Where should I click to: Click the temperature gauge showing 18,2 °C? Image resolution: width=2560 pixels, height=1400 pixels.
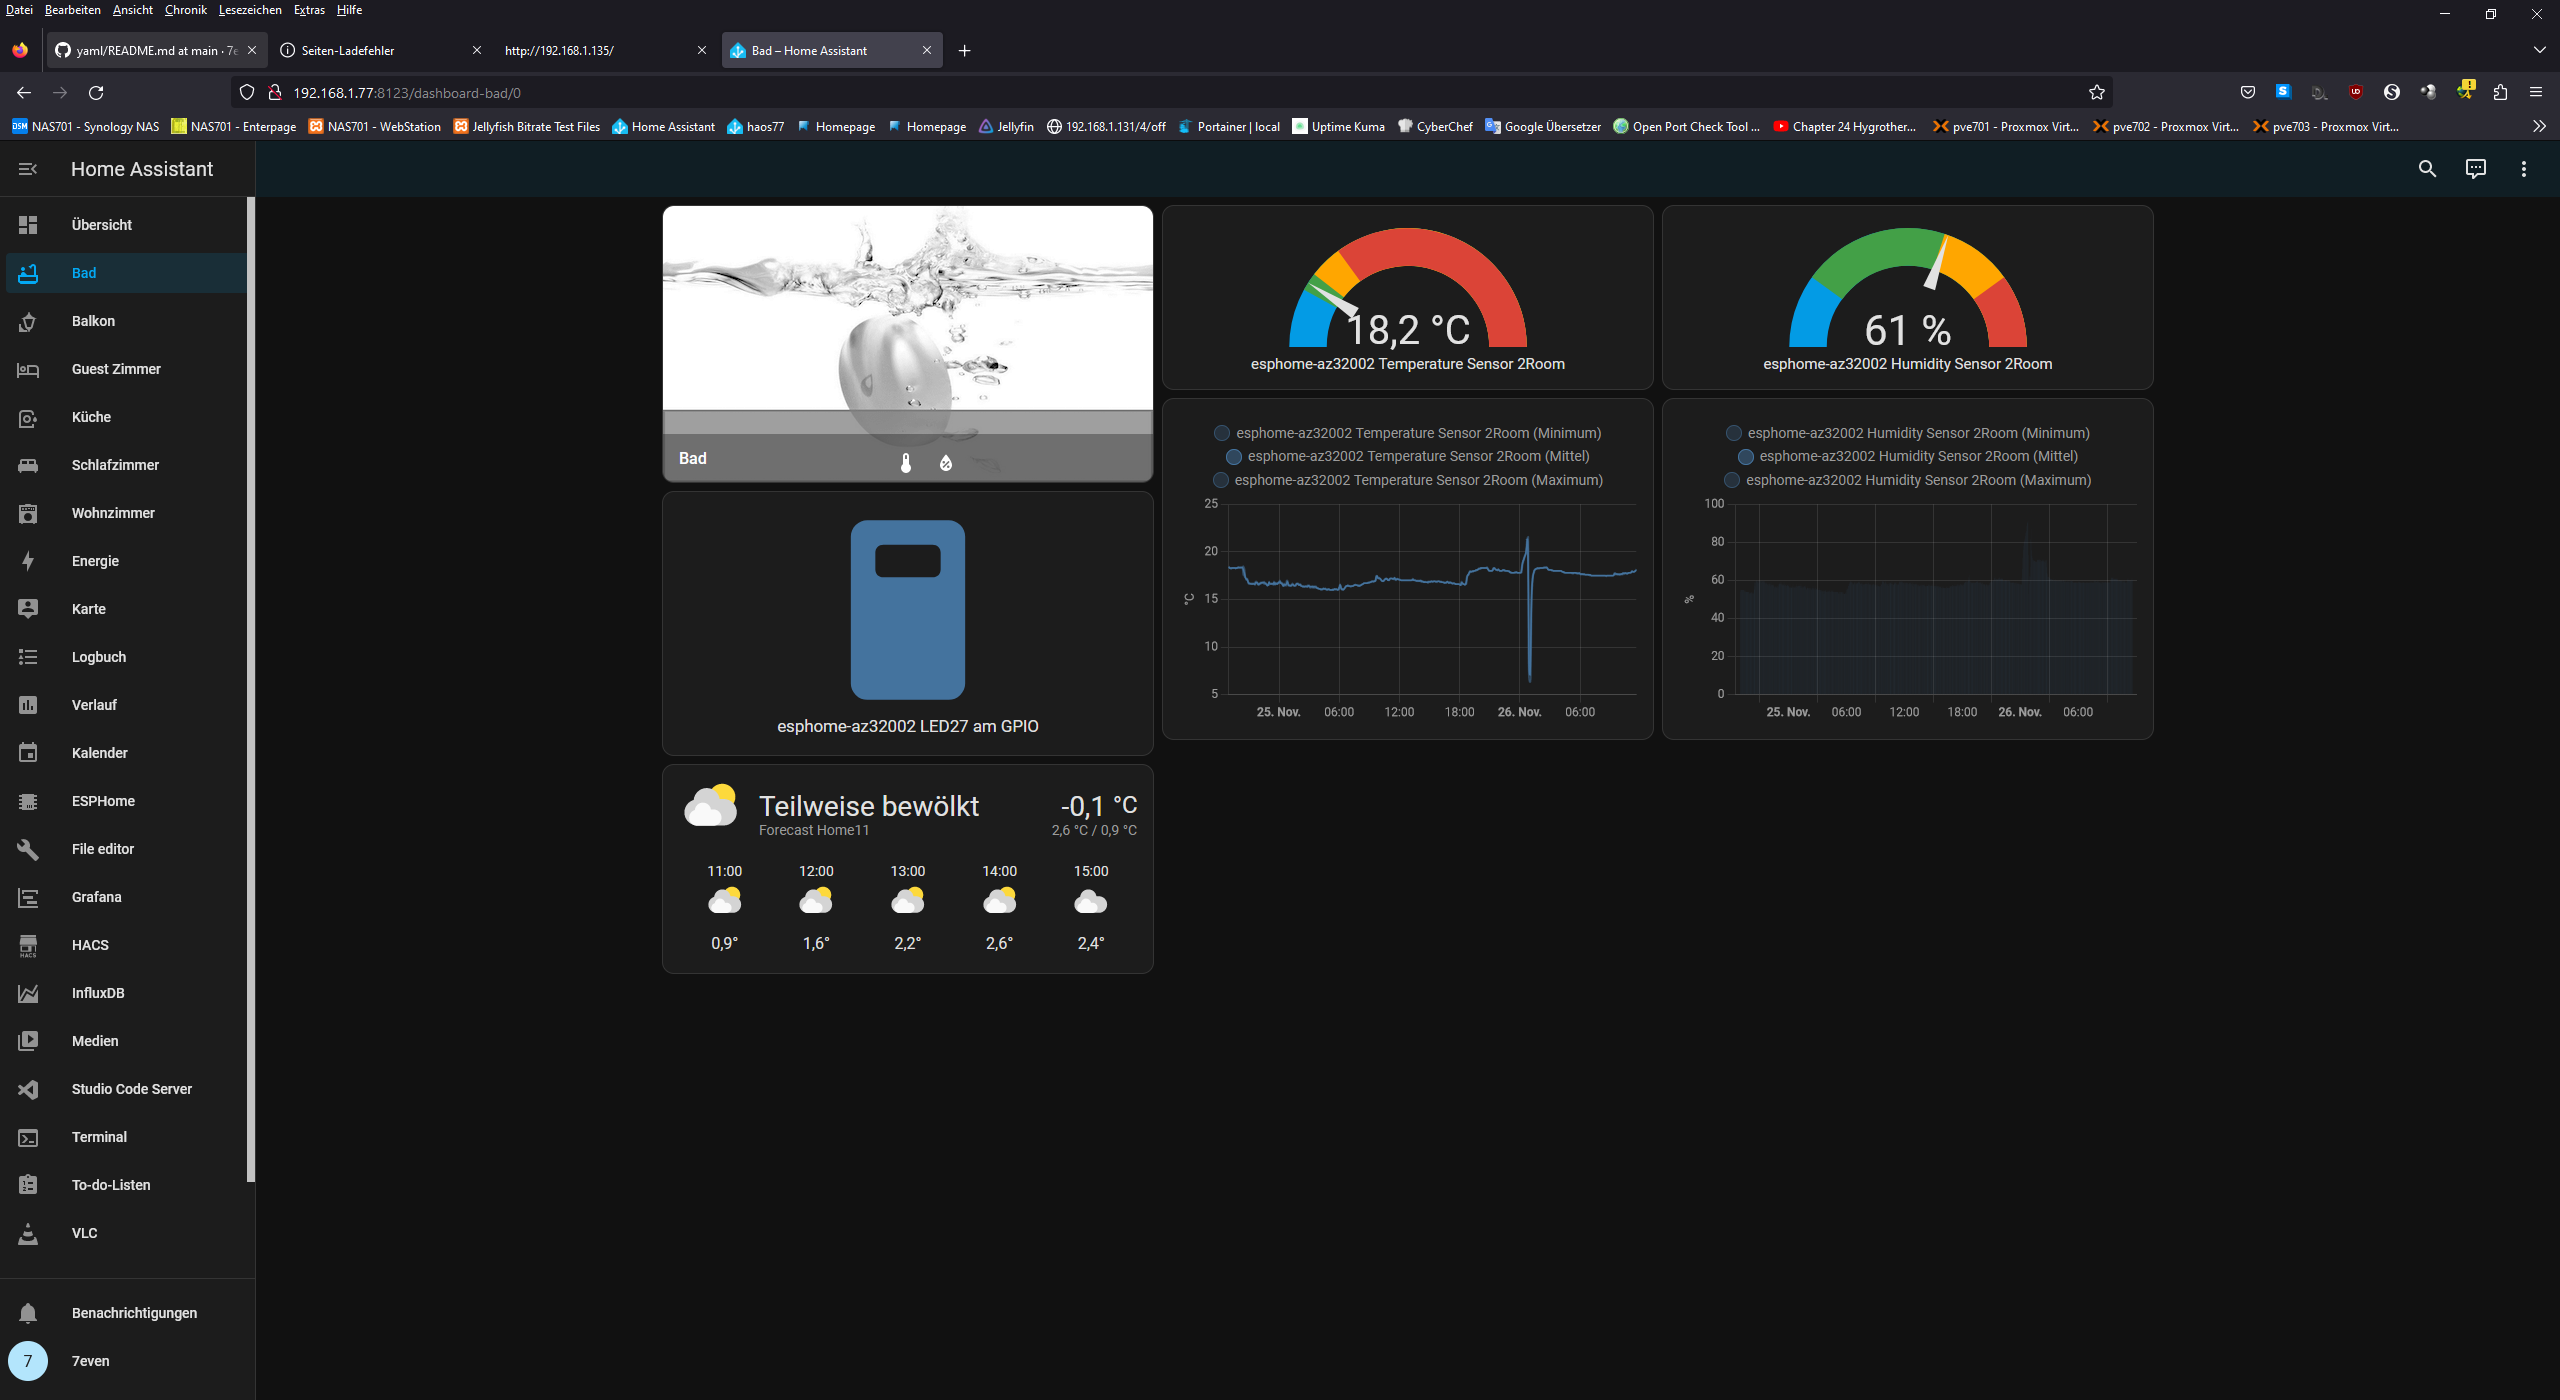coord(1407,298)
